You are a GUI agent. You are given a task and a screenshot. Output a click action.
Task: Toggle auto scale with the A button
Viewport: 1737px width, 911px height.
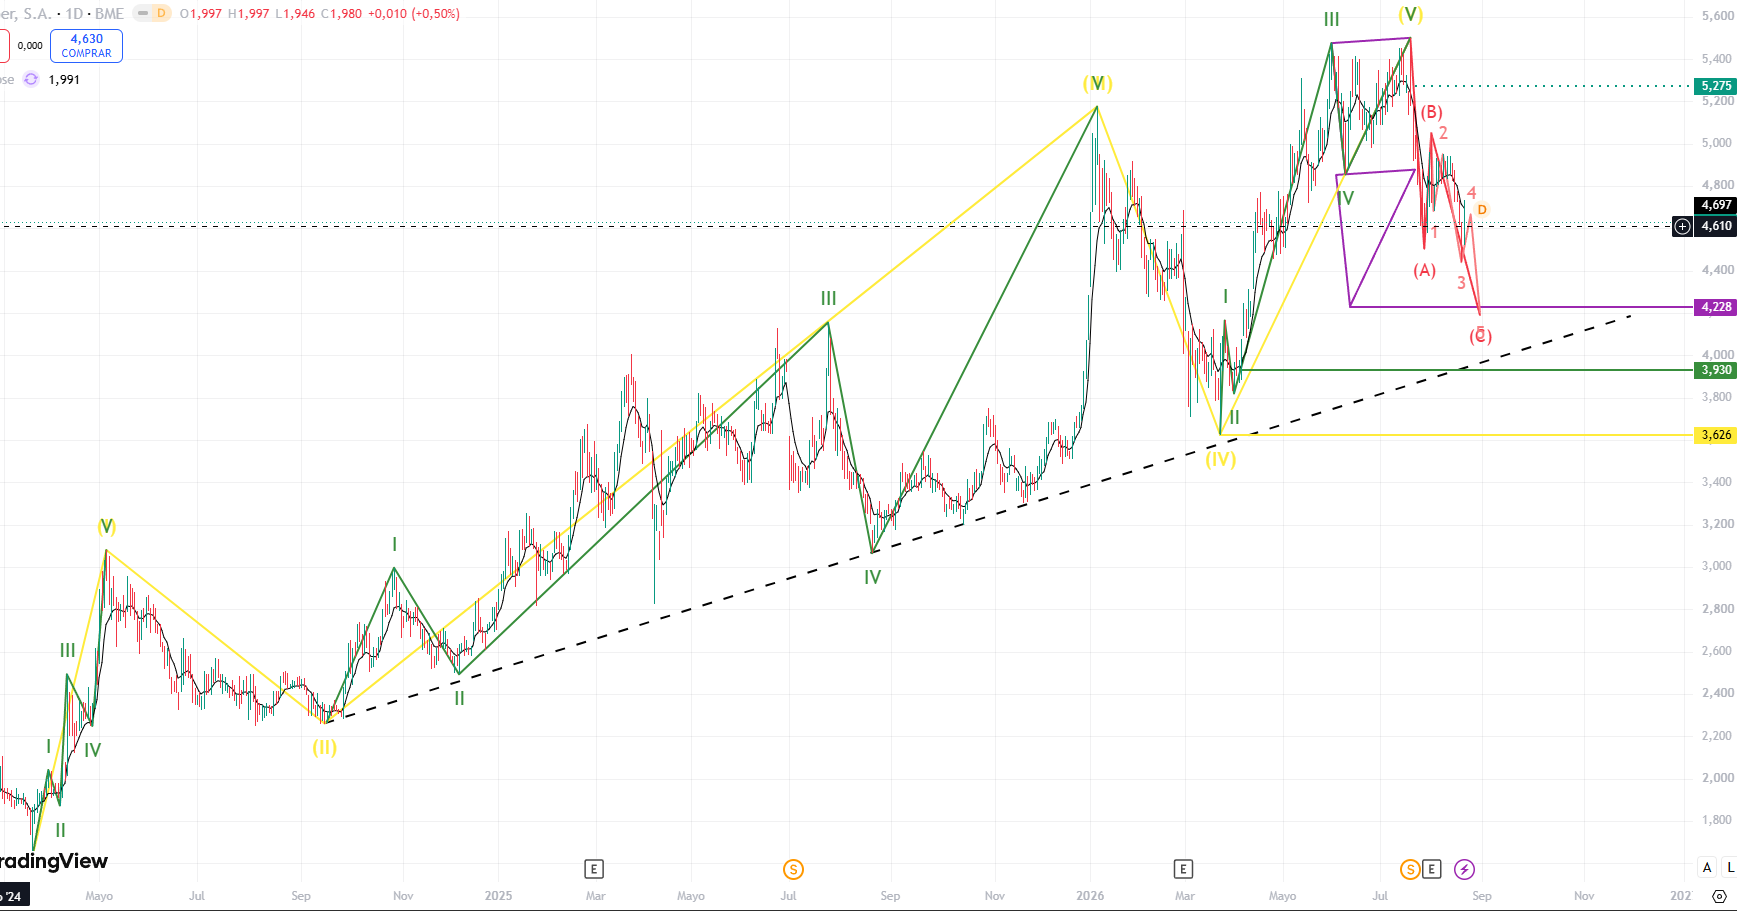coord(1707,868)
